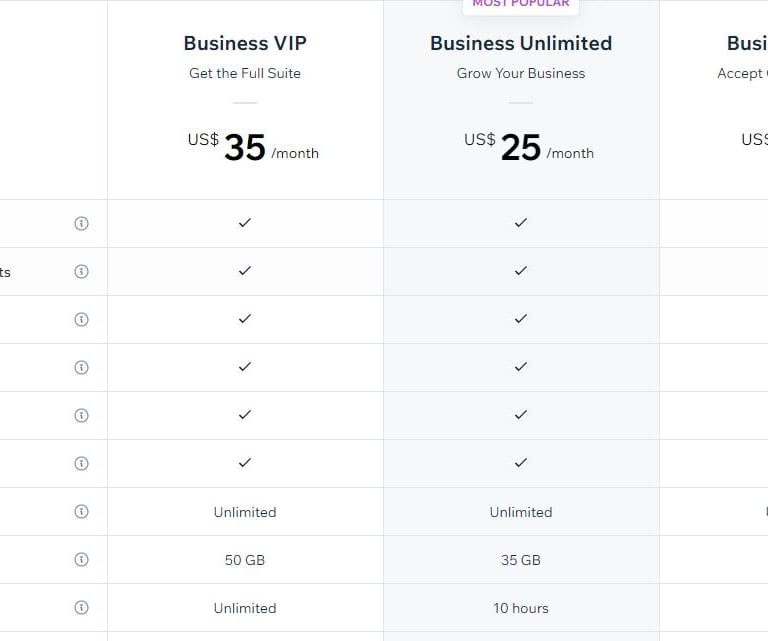This screenshot has width=768, height=641.
Task: Click the "Get the Full Suite" subtitle
Action: (245, 73)
